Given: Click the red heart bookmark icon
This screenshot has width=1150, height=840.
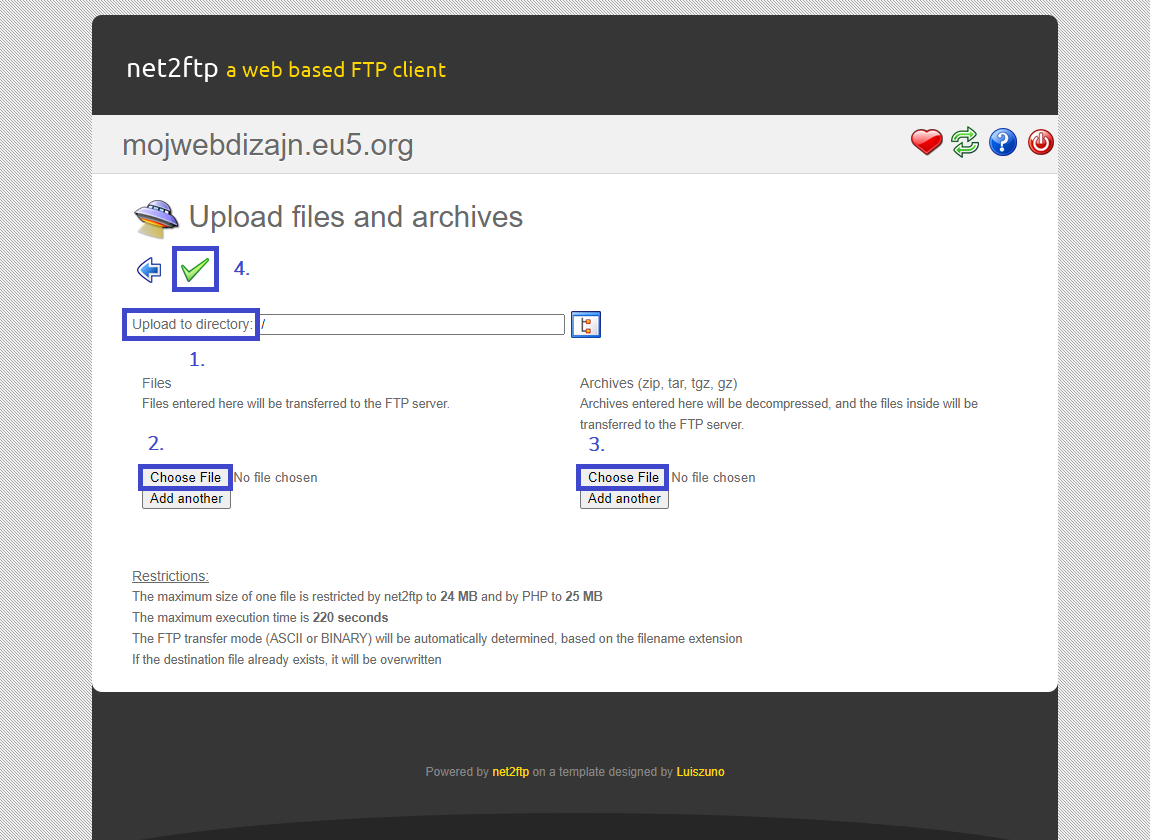Looking at the screenshot, I should 926,142.
